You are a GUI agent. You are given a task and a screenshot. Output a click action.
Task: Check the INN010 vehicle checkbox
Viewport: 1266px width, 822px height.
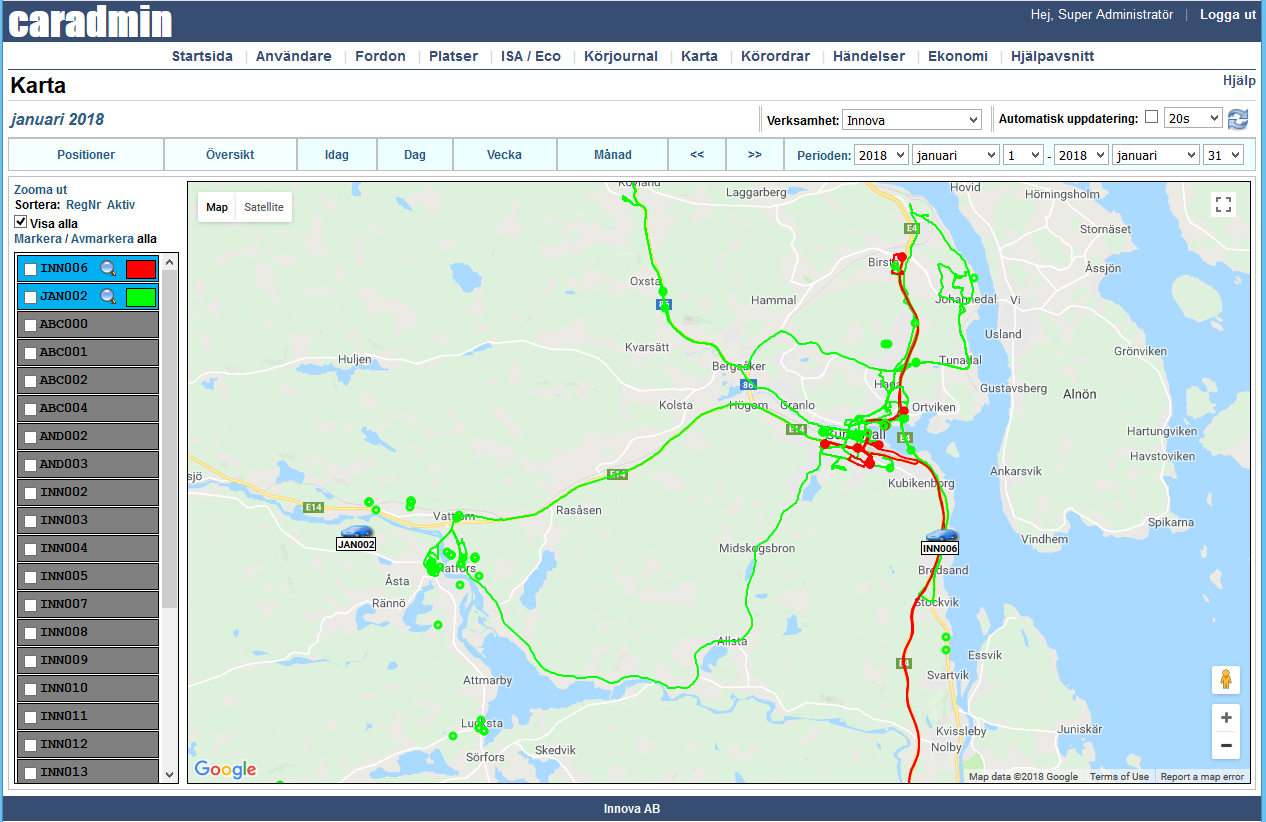coord(30,689)
